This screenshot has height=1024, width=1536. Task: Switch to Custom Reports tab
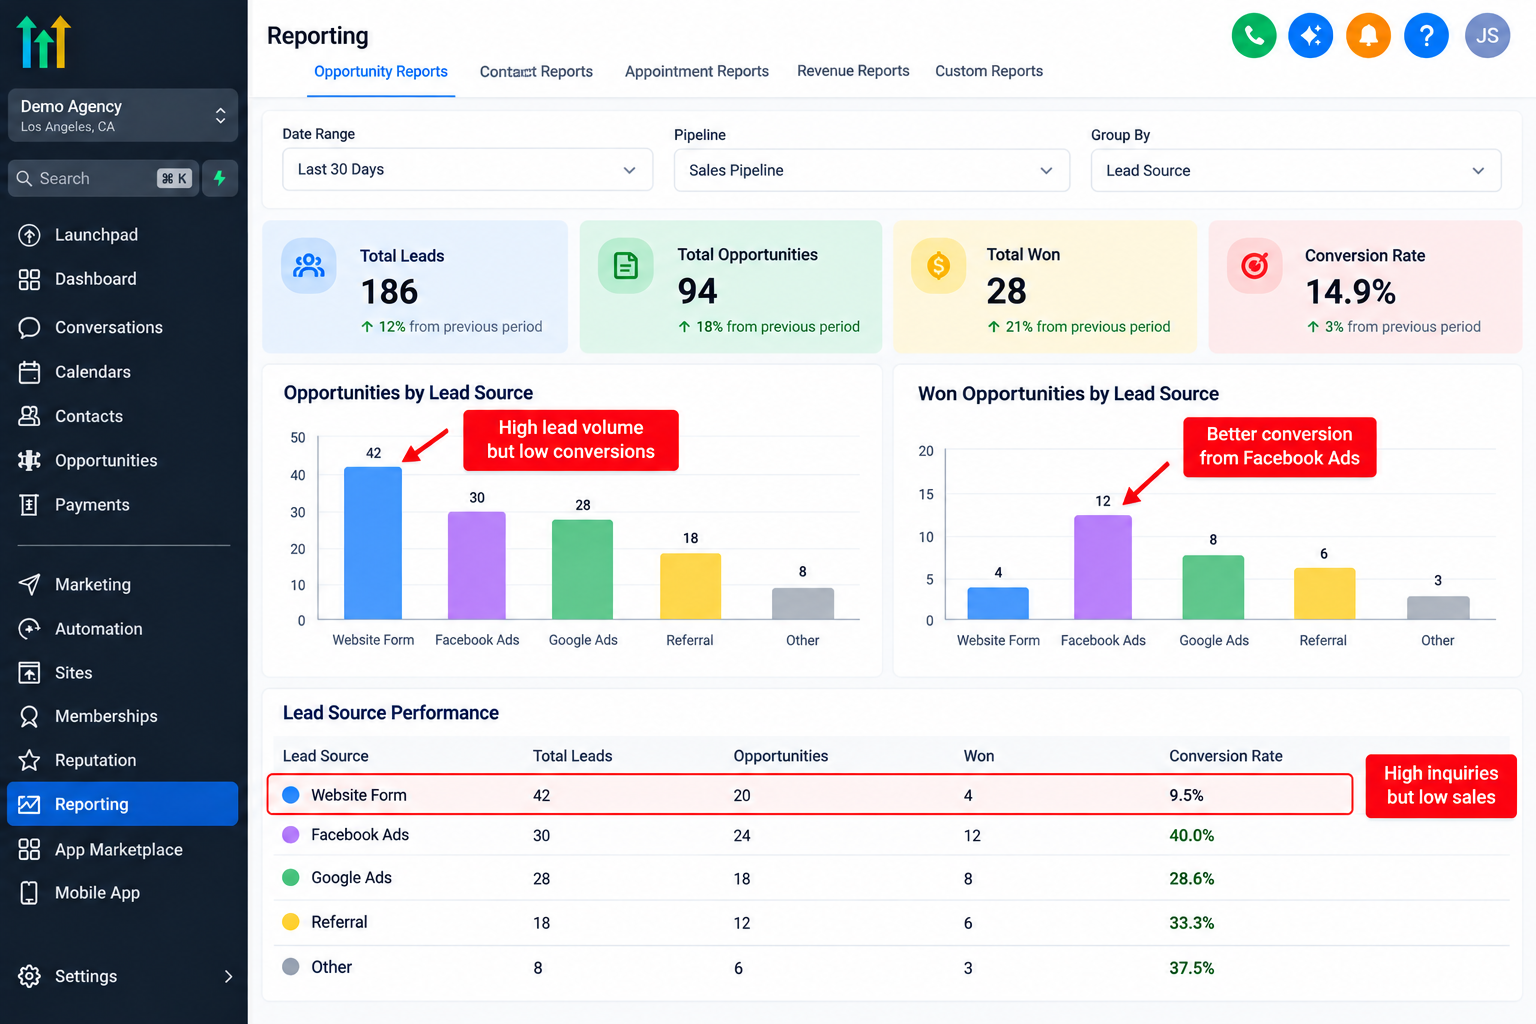point(989,71)
